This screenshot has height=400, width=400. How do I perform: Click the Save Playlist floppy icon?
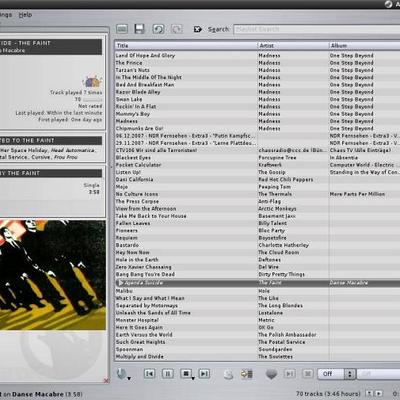[139, 29]
